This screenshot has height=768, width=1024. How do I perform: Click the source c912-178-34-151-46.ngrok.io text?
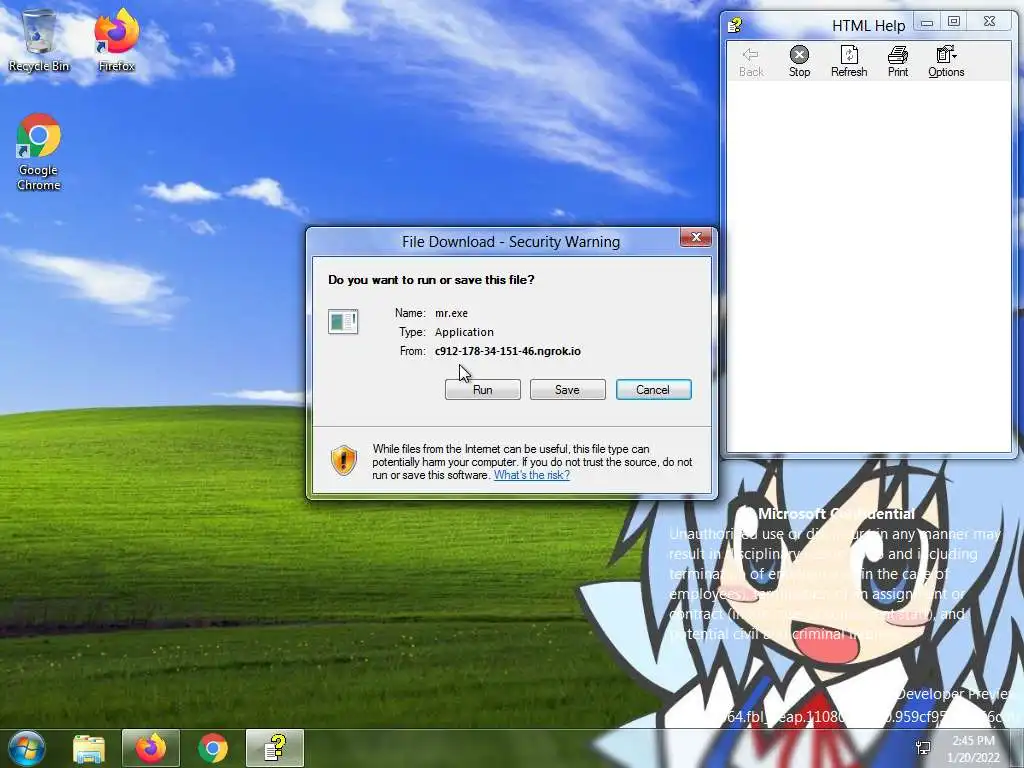point(507,351)
